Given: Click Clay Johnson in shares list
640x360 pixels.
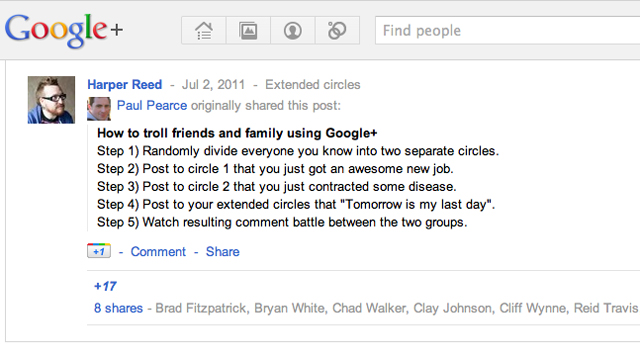Looking at the screenshot, I should click(453, 308).
